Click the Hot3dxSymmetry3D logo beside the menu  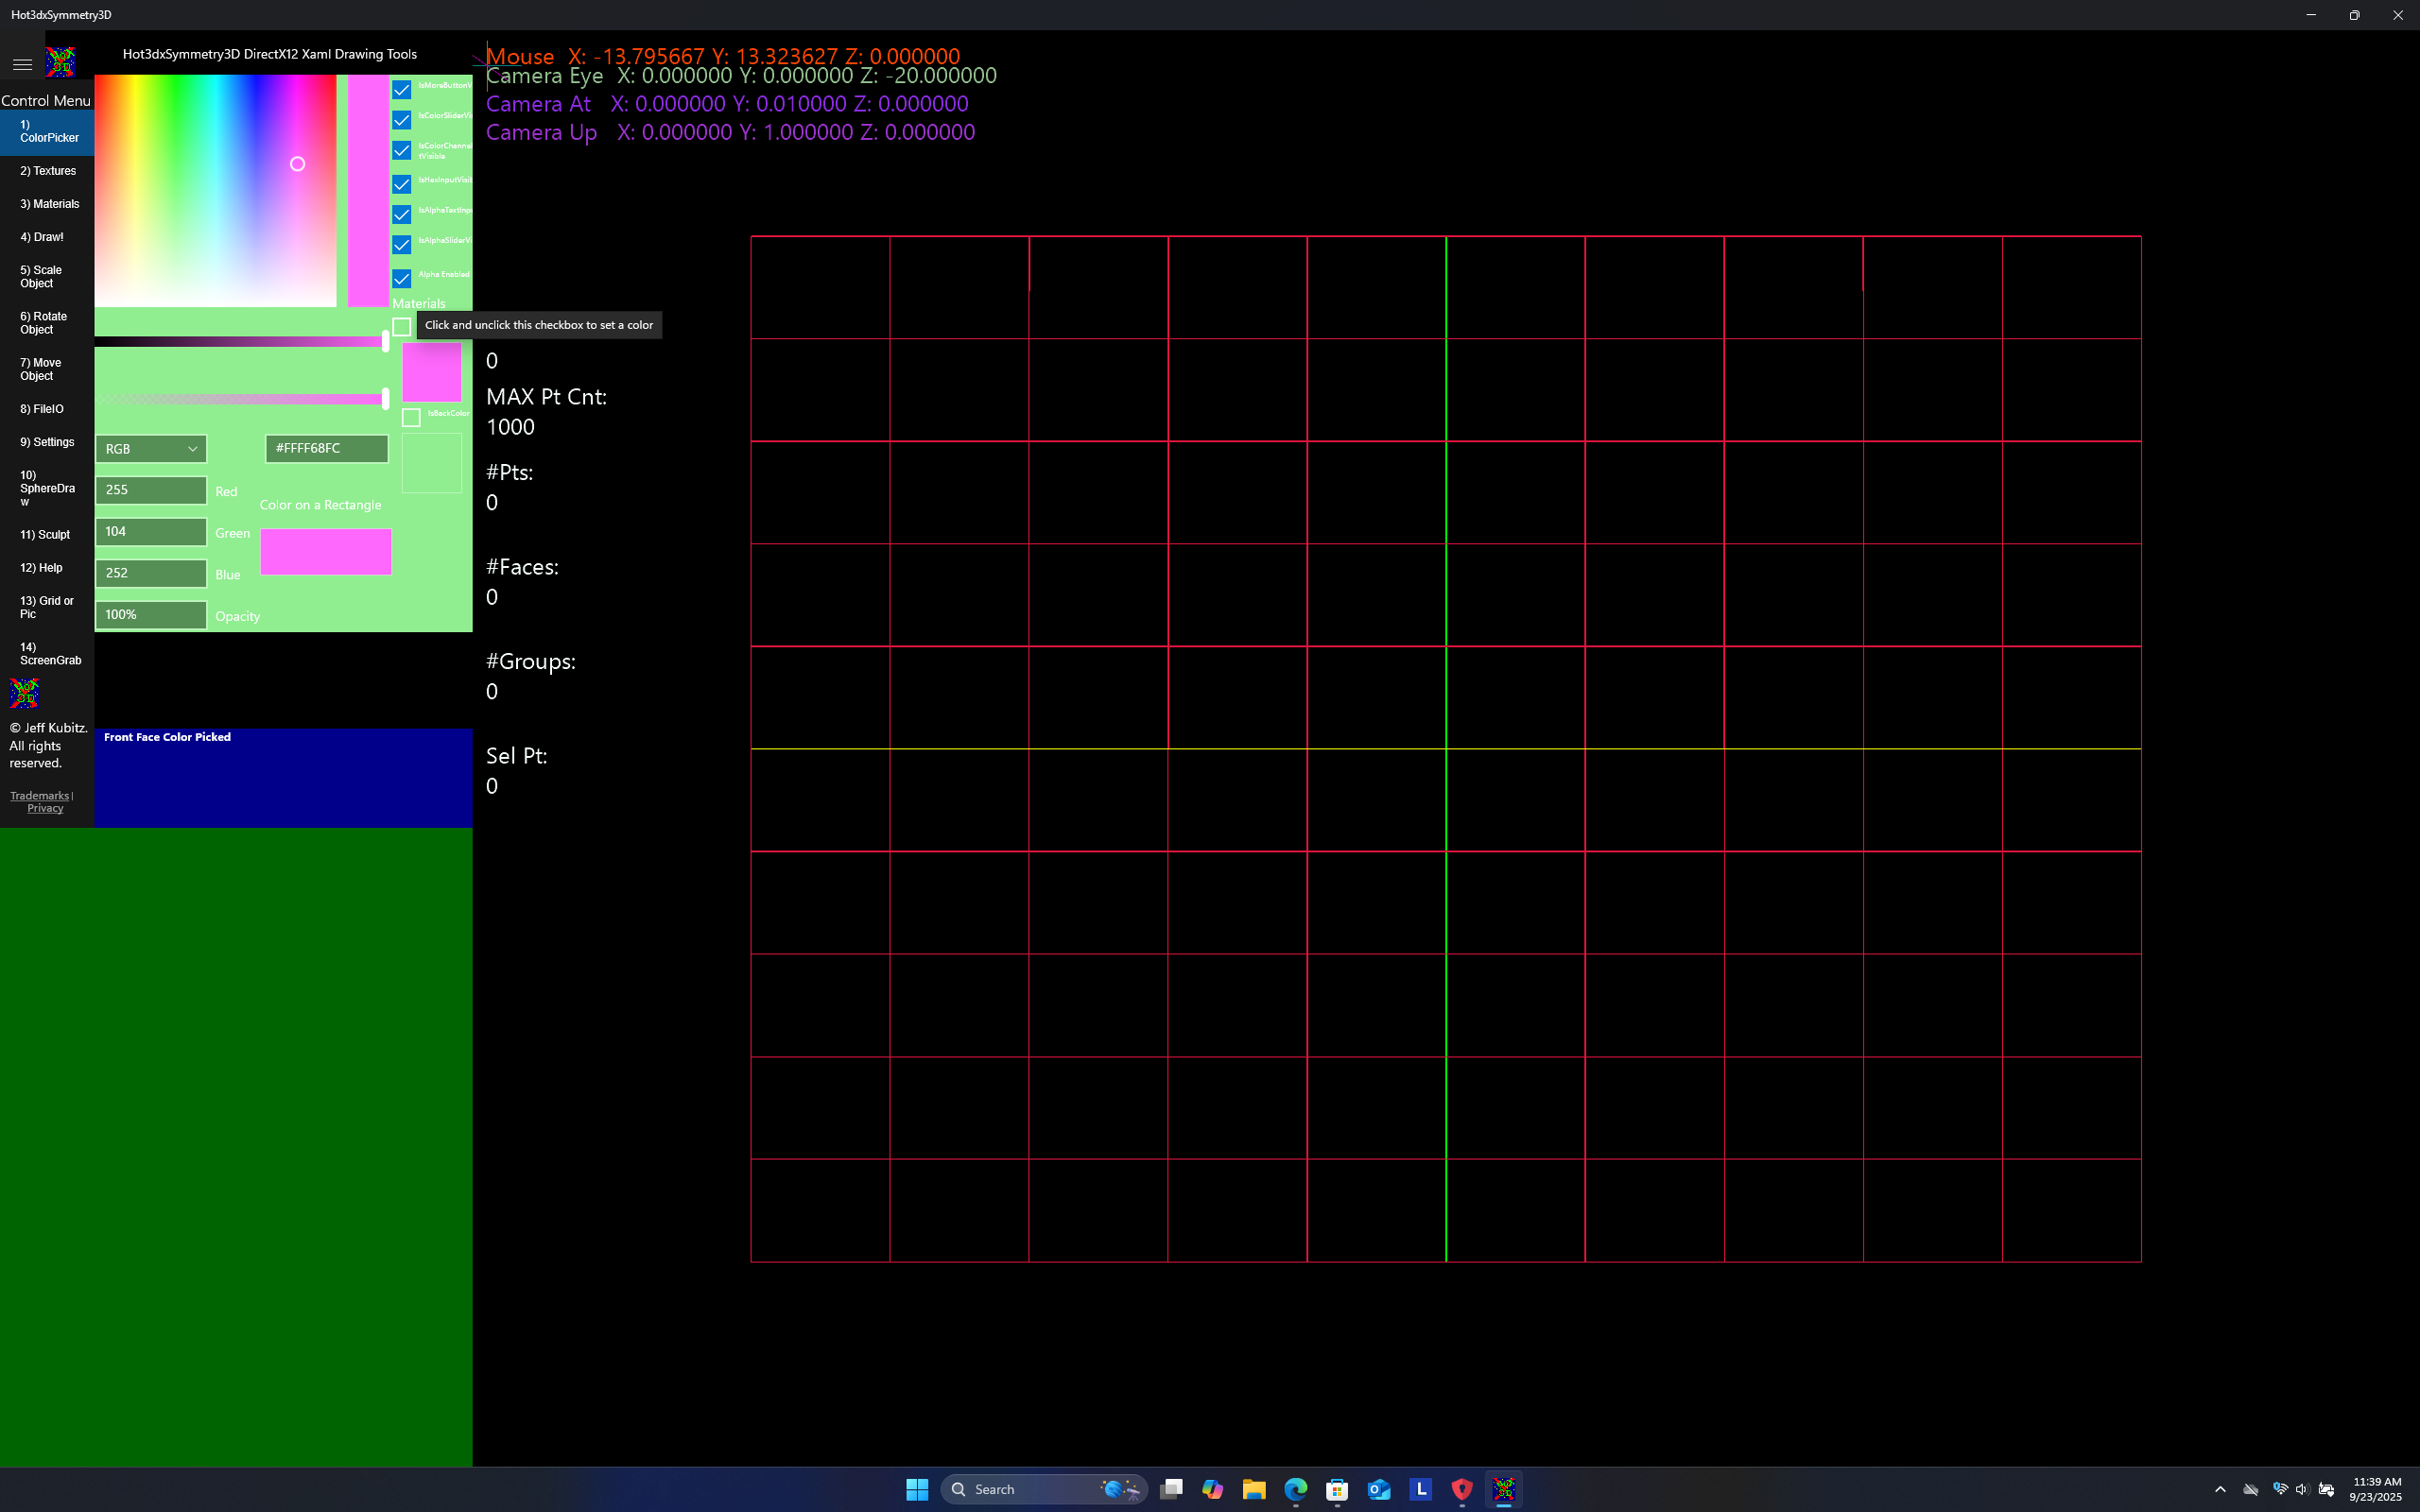coord(60,62)
